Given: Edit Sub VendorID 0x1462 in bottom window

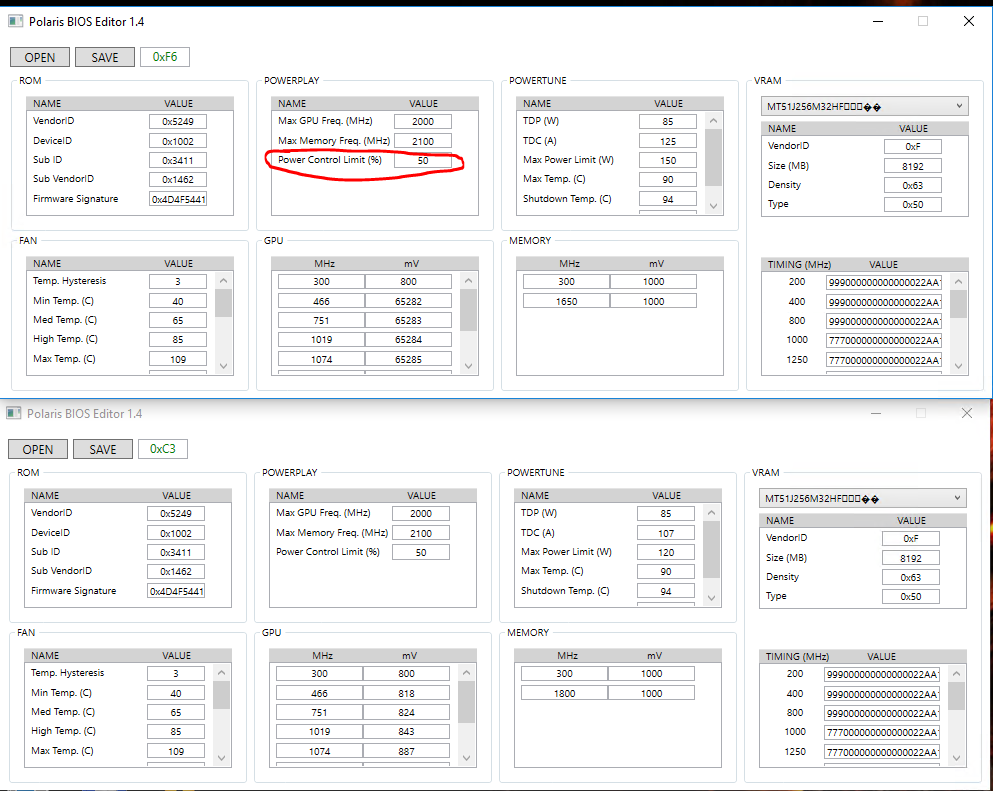Looking at the screenshot, I should point(176,571).
